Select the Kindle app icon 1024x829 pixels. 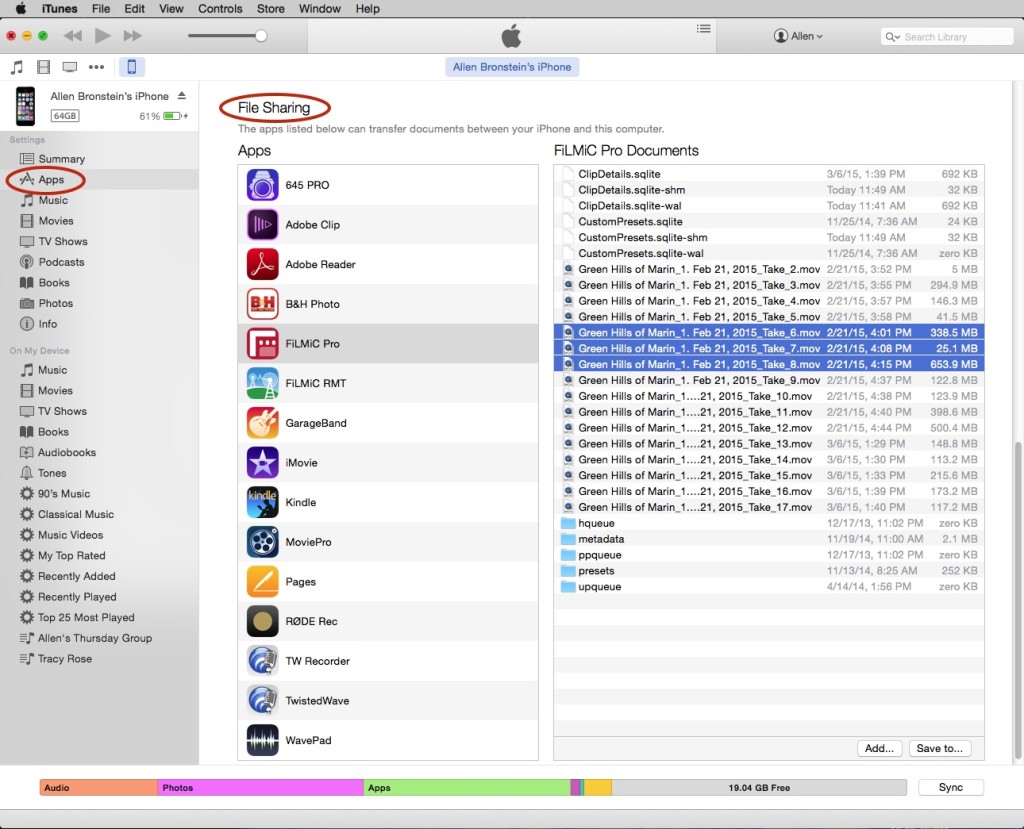click(263, 502)
